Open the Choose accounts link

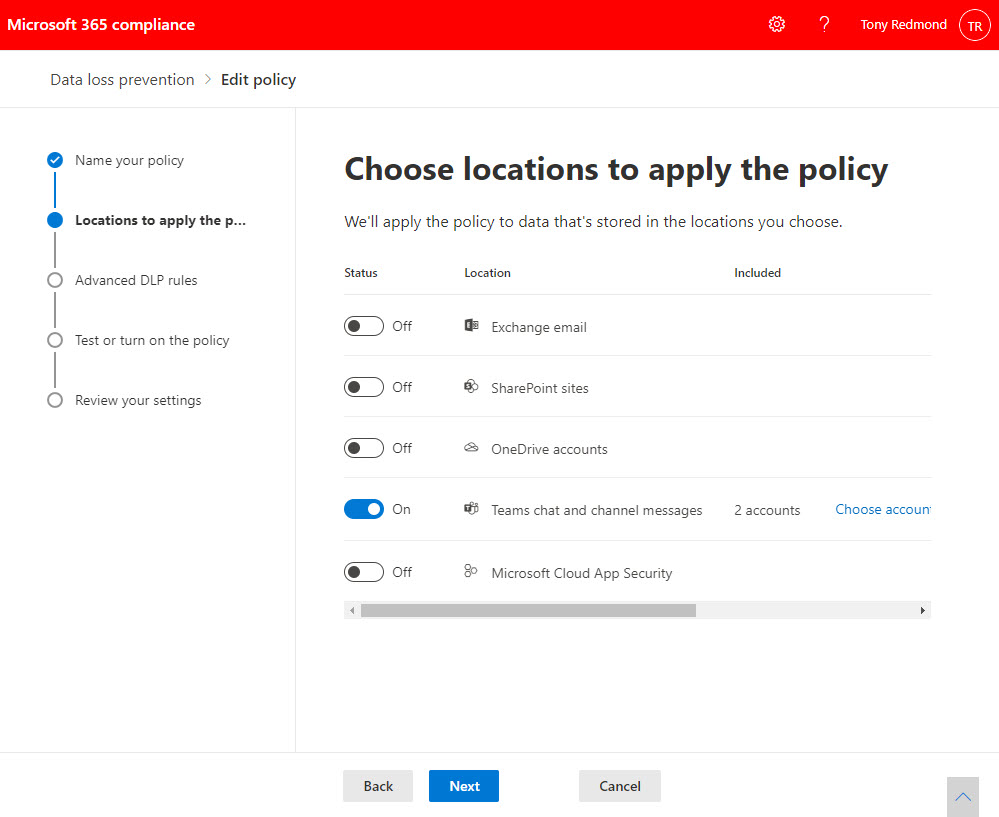coord(883,509)
